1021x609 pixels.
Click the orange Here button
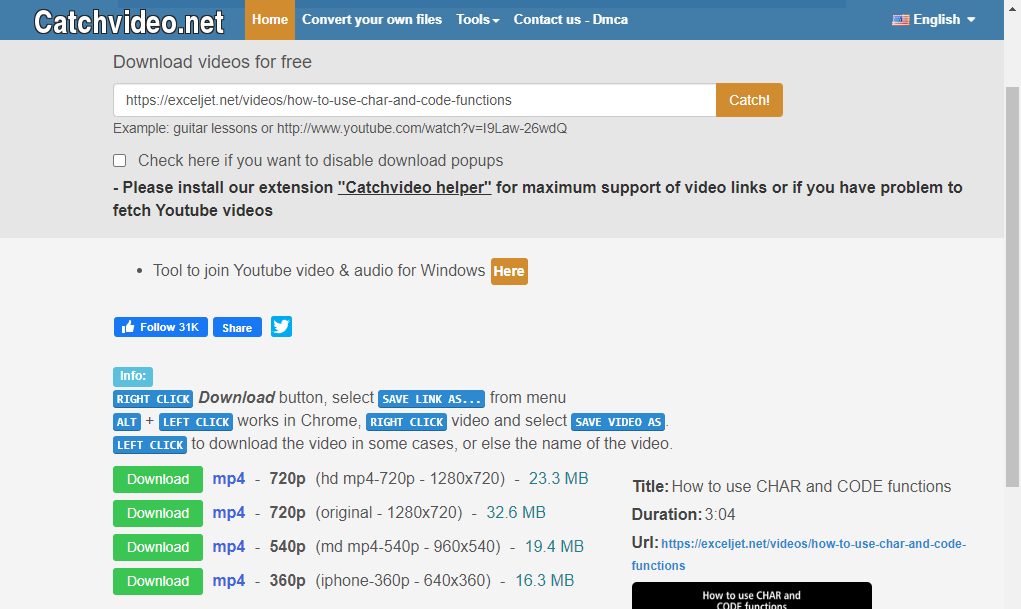pos(508,271)
